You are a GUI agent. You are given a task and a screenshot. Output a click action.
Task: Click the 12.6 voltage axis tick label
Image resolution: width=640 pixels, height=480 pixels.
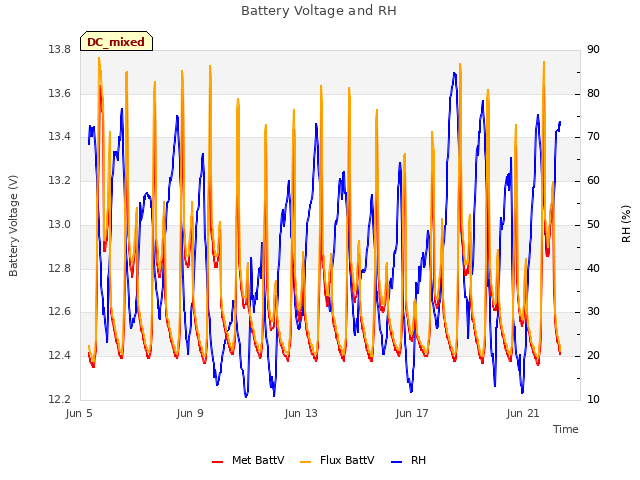tap(60, 312)
